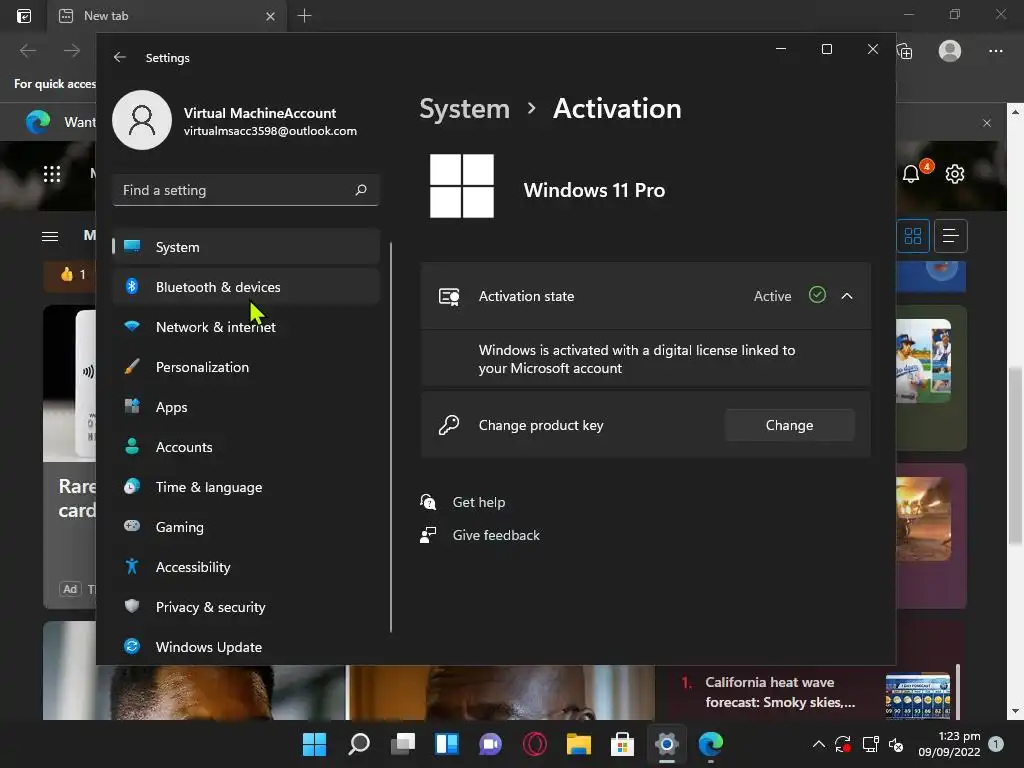This screenshot has width=1024, height=768.
Task: Open the hamburger menu on Edge page
Action: click(50, 236)
